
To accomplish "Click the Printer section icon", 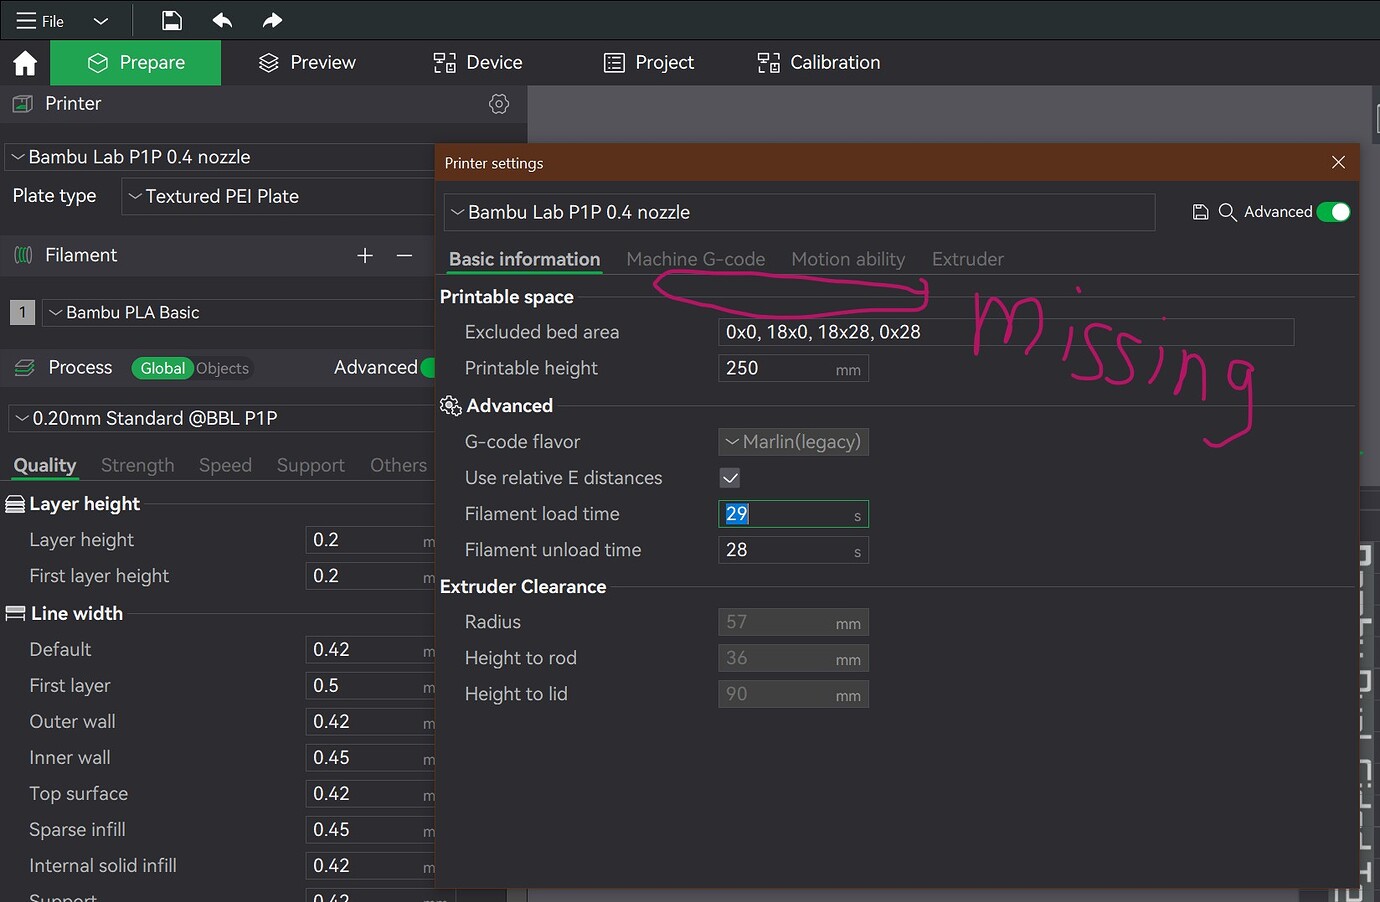I will point(22,104).
